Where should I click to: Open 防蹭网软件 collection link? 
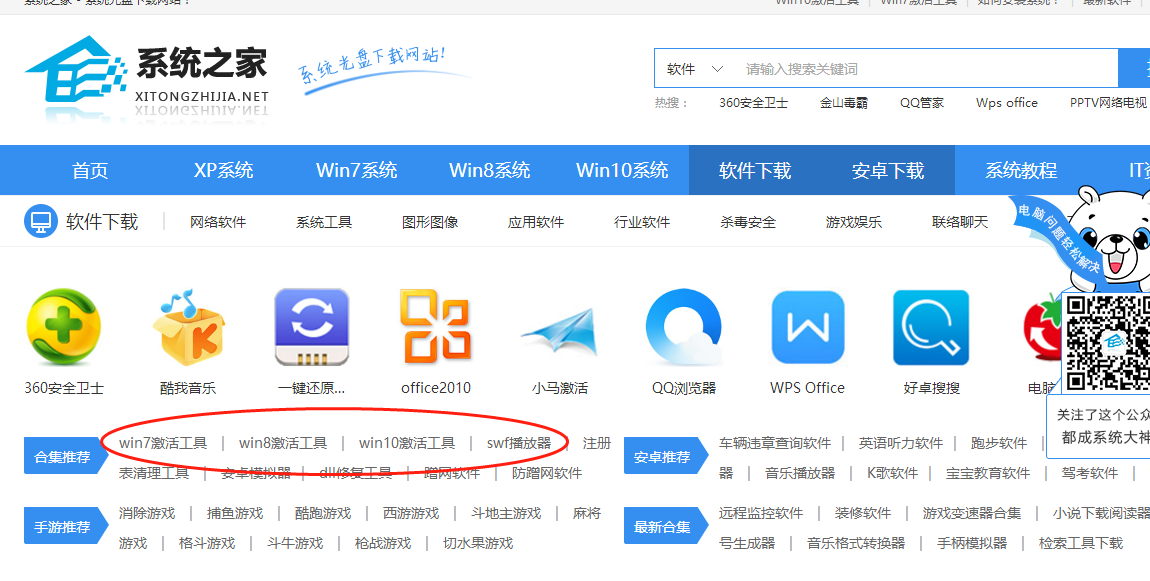(547, 473)
